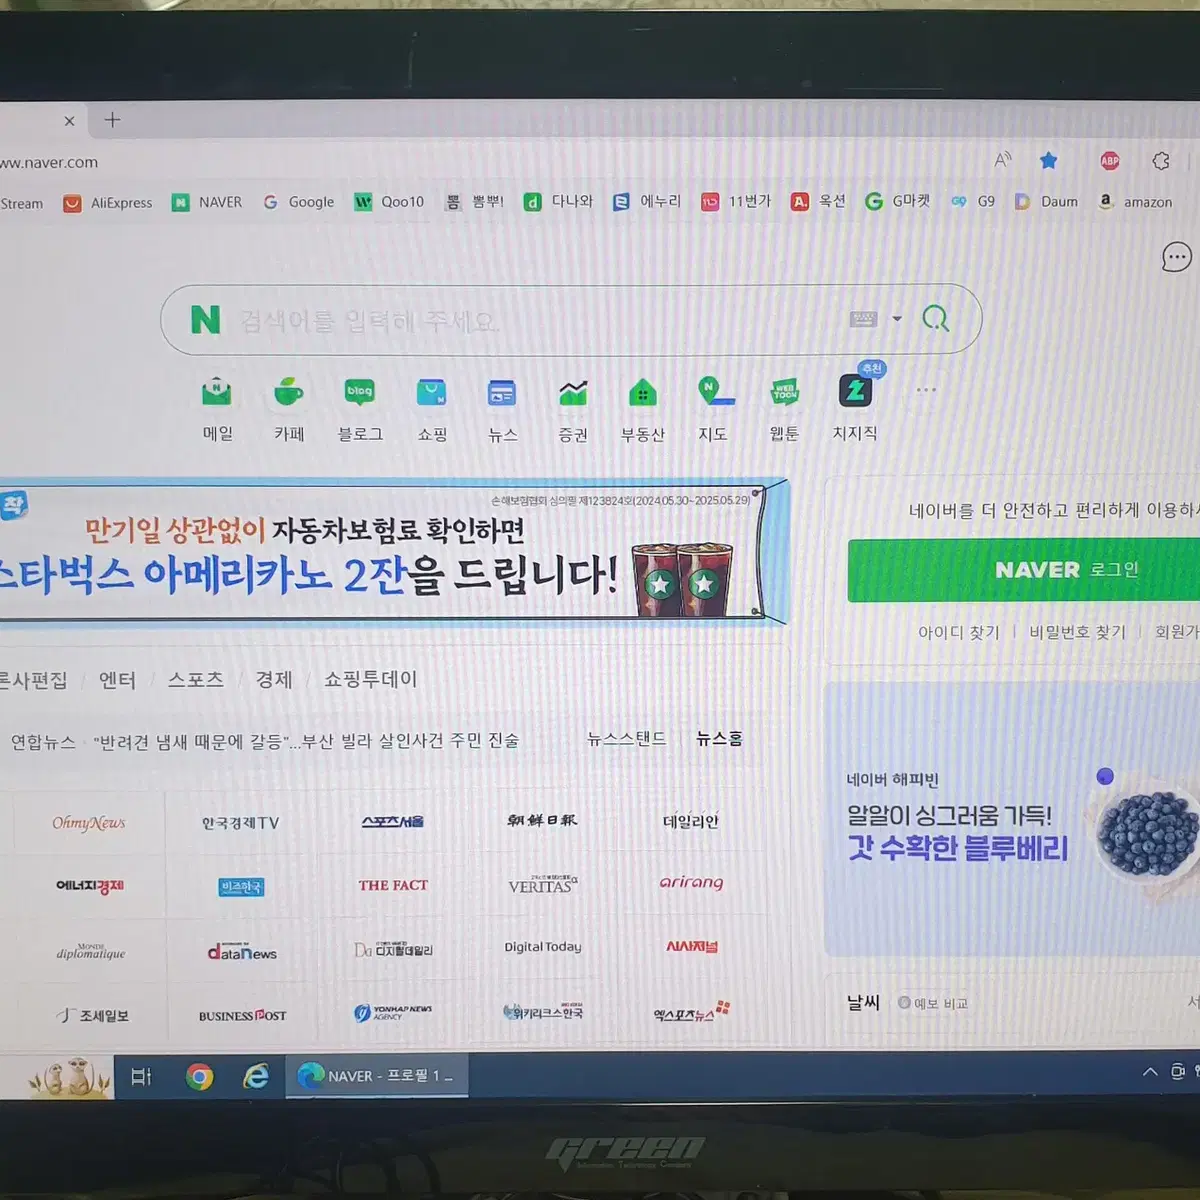1200x1200 pixels.
Task: Toggle the 예보 비교 weather option
Action: coord(932,1003)
